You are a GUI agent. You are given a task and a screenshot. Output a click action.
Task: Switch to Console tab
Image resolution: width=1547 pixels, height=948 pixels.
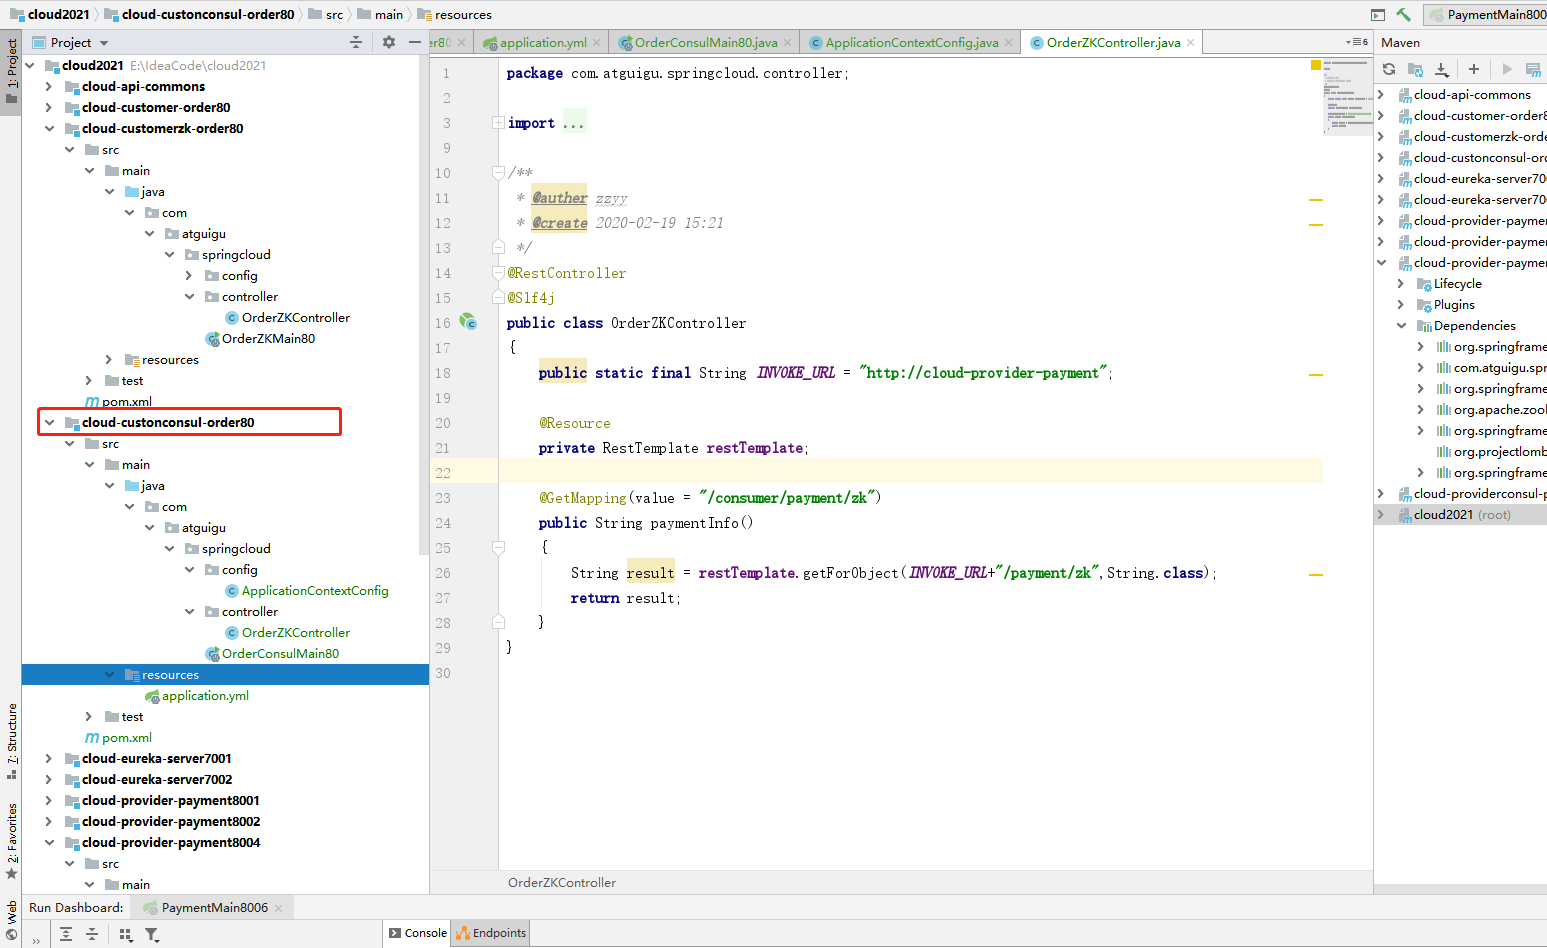click(x=417, y=933)
